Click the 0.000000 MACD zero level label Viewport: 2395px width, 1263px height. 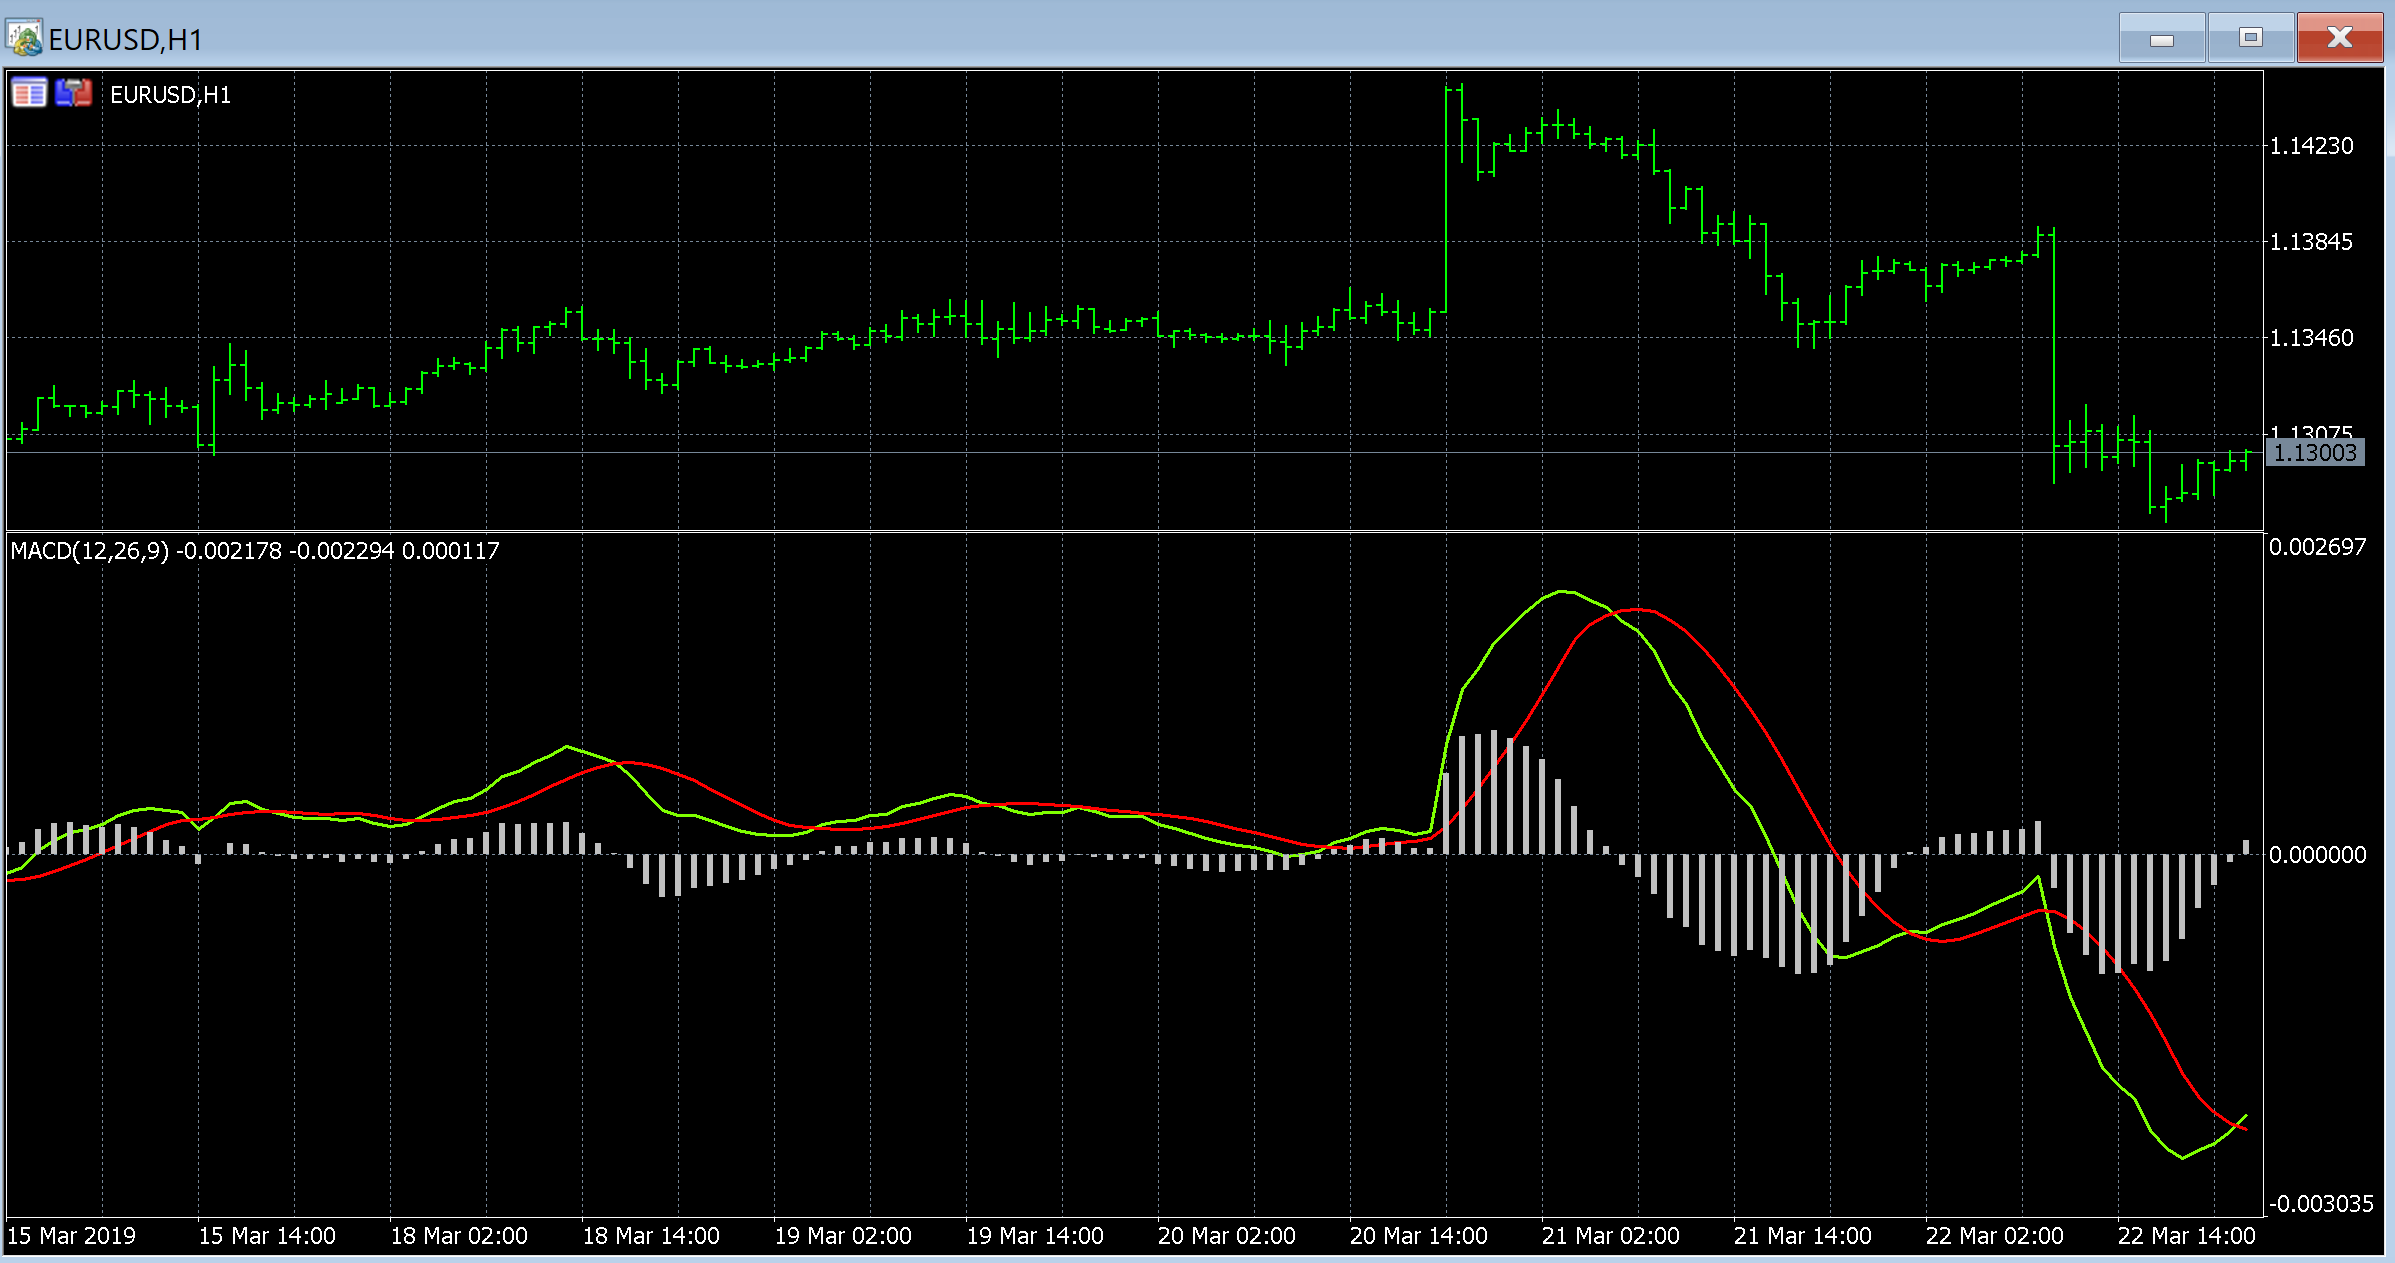(x=2317, y=855)
